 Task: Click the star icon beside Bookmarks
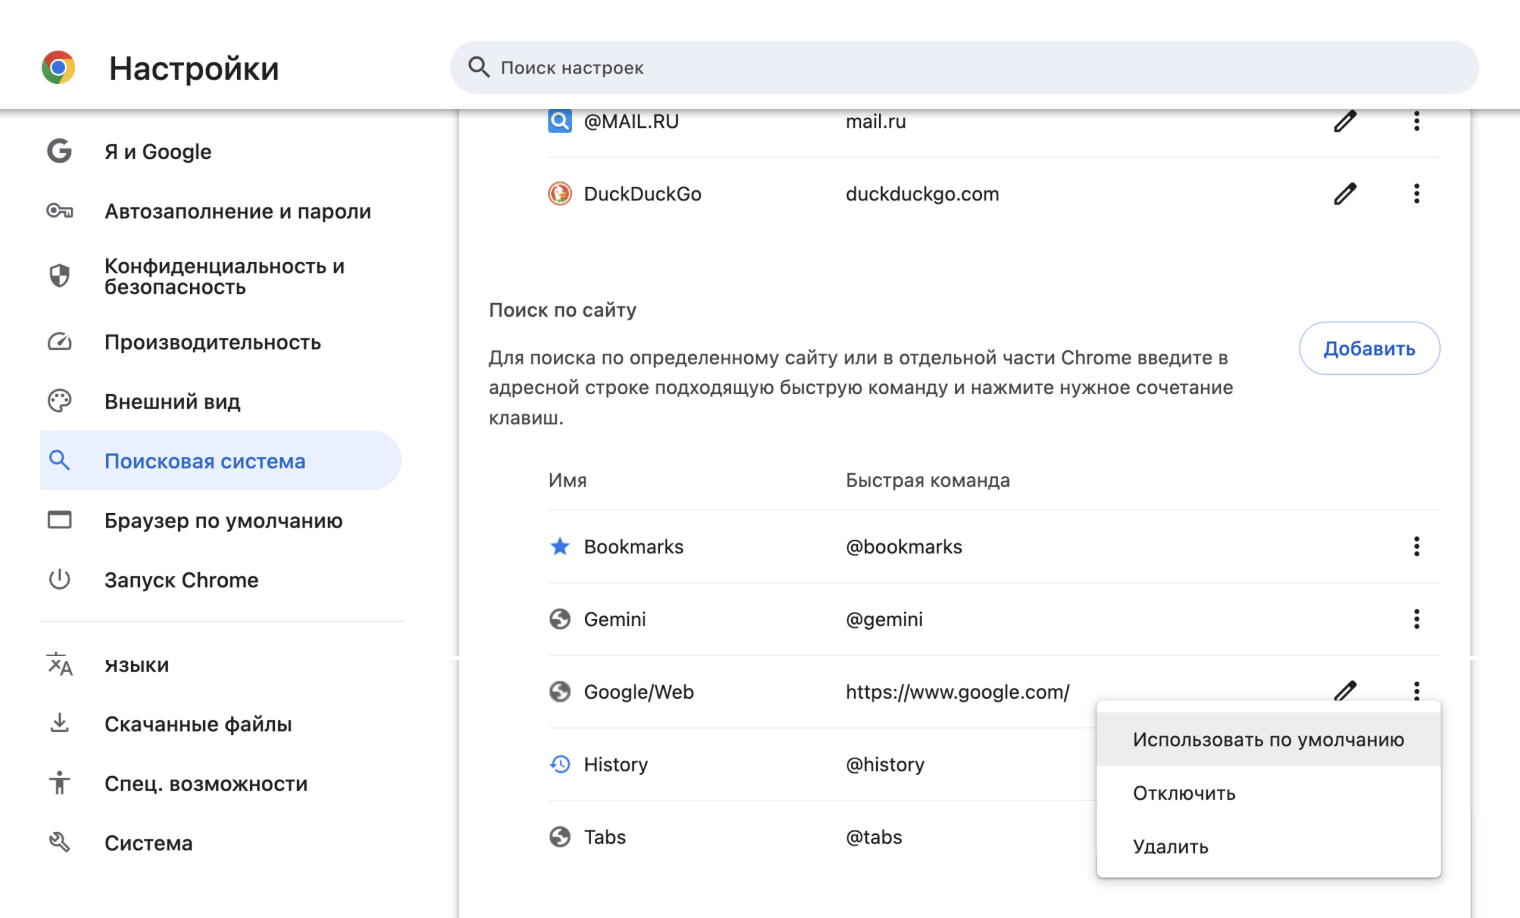coord(560,546)
